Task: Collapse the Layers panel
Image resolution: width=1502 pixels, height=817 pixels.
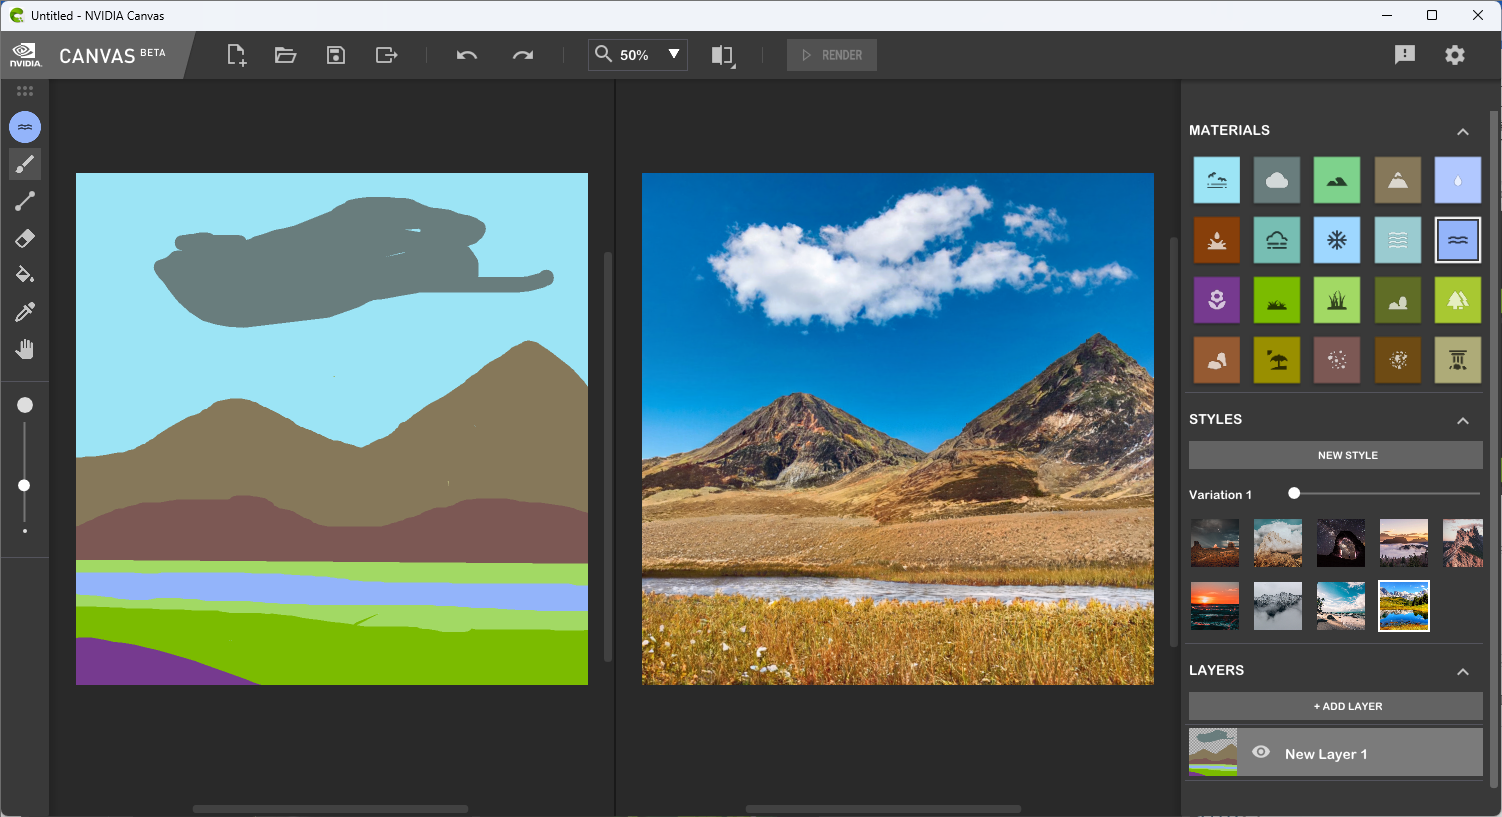Action: point(1463,671)
